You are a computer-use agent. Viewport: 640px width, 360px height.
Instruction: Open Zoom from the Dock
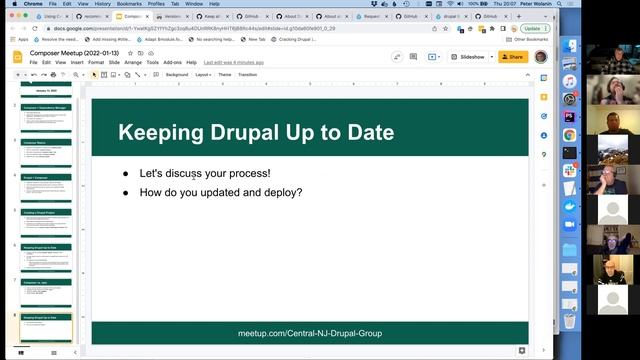click(x=570, y=224)
